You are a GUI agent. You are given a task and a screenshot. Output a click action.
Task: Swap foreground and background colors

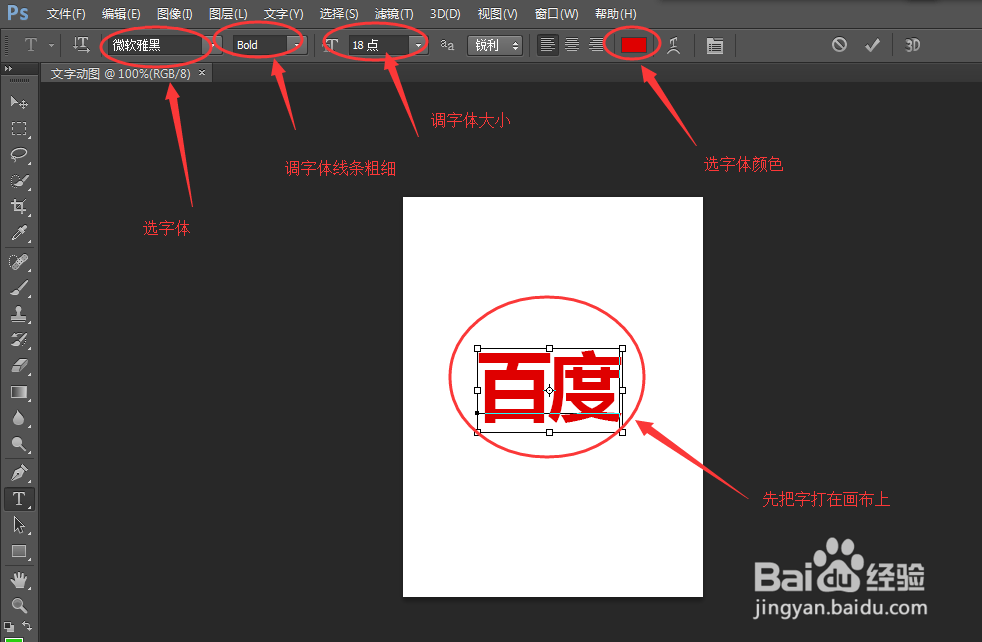(x=27, y=626)
